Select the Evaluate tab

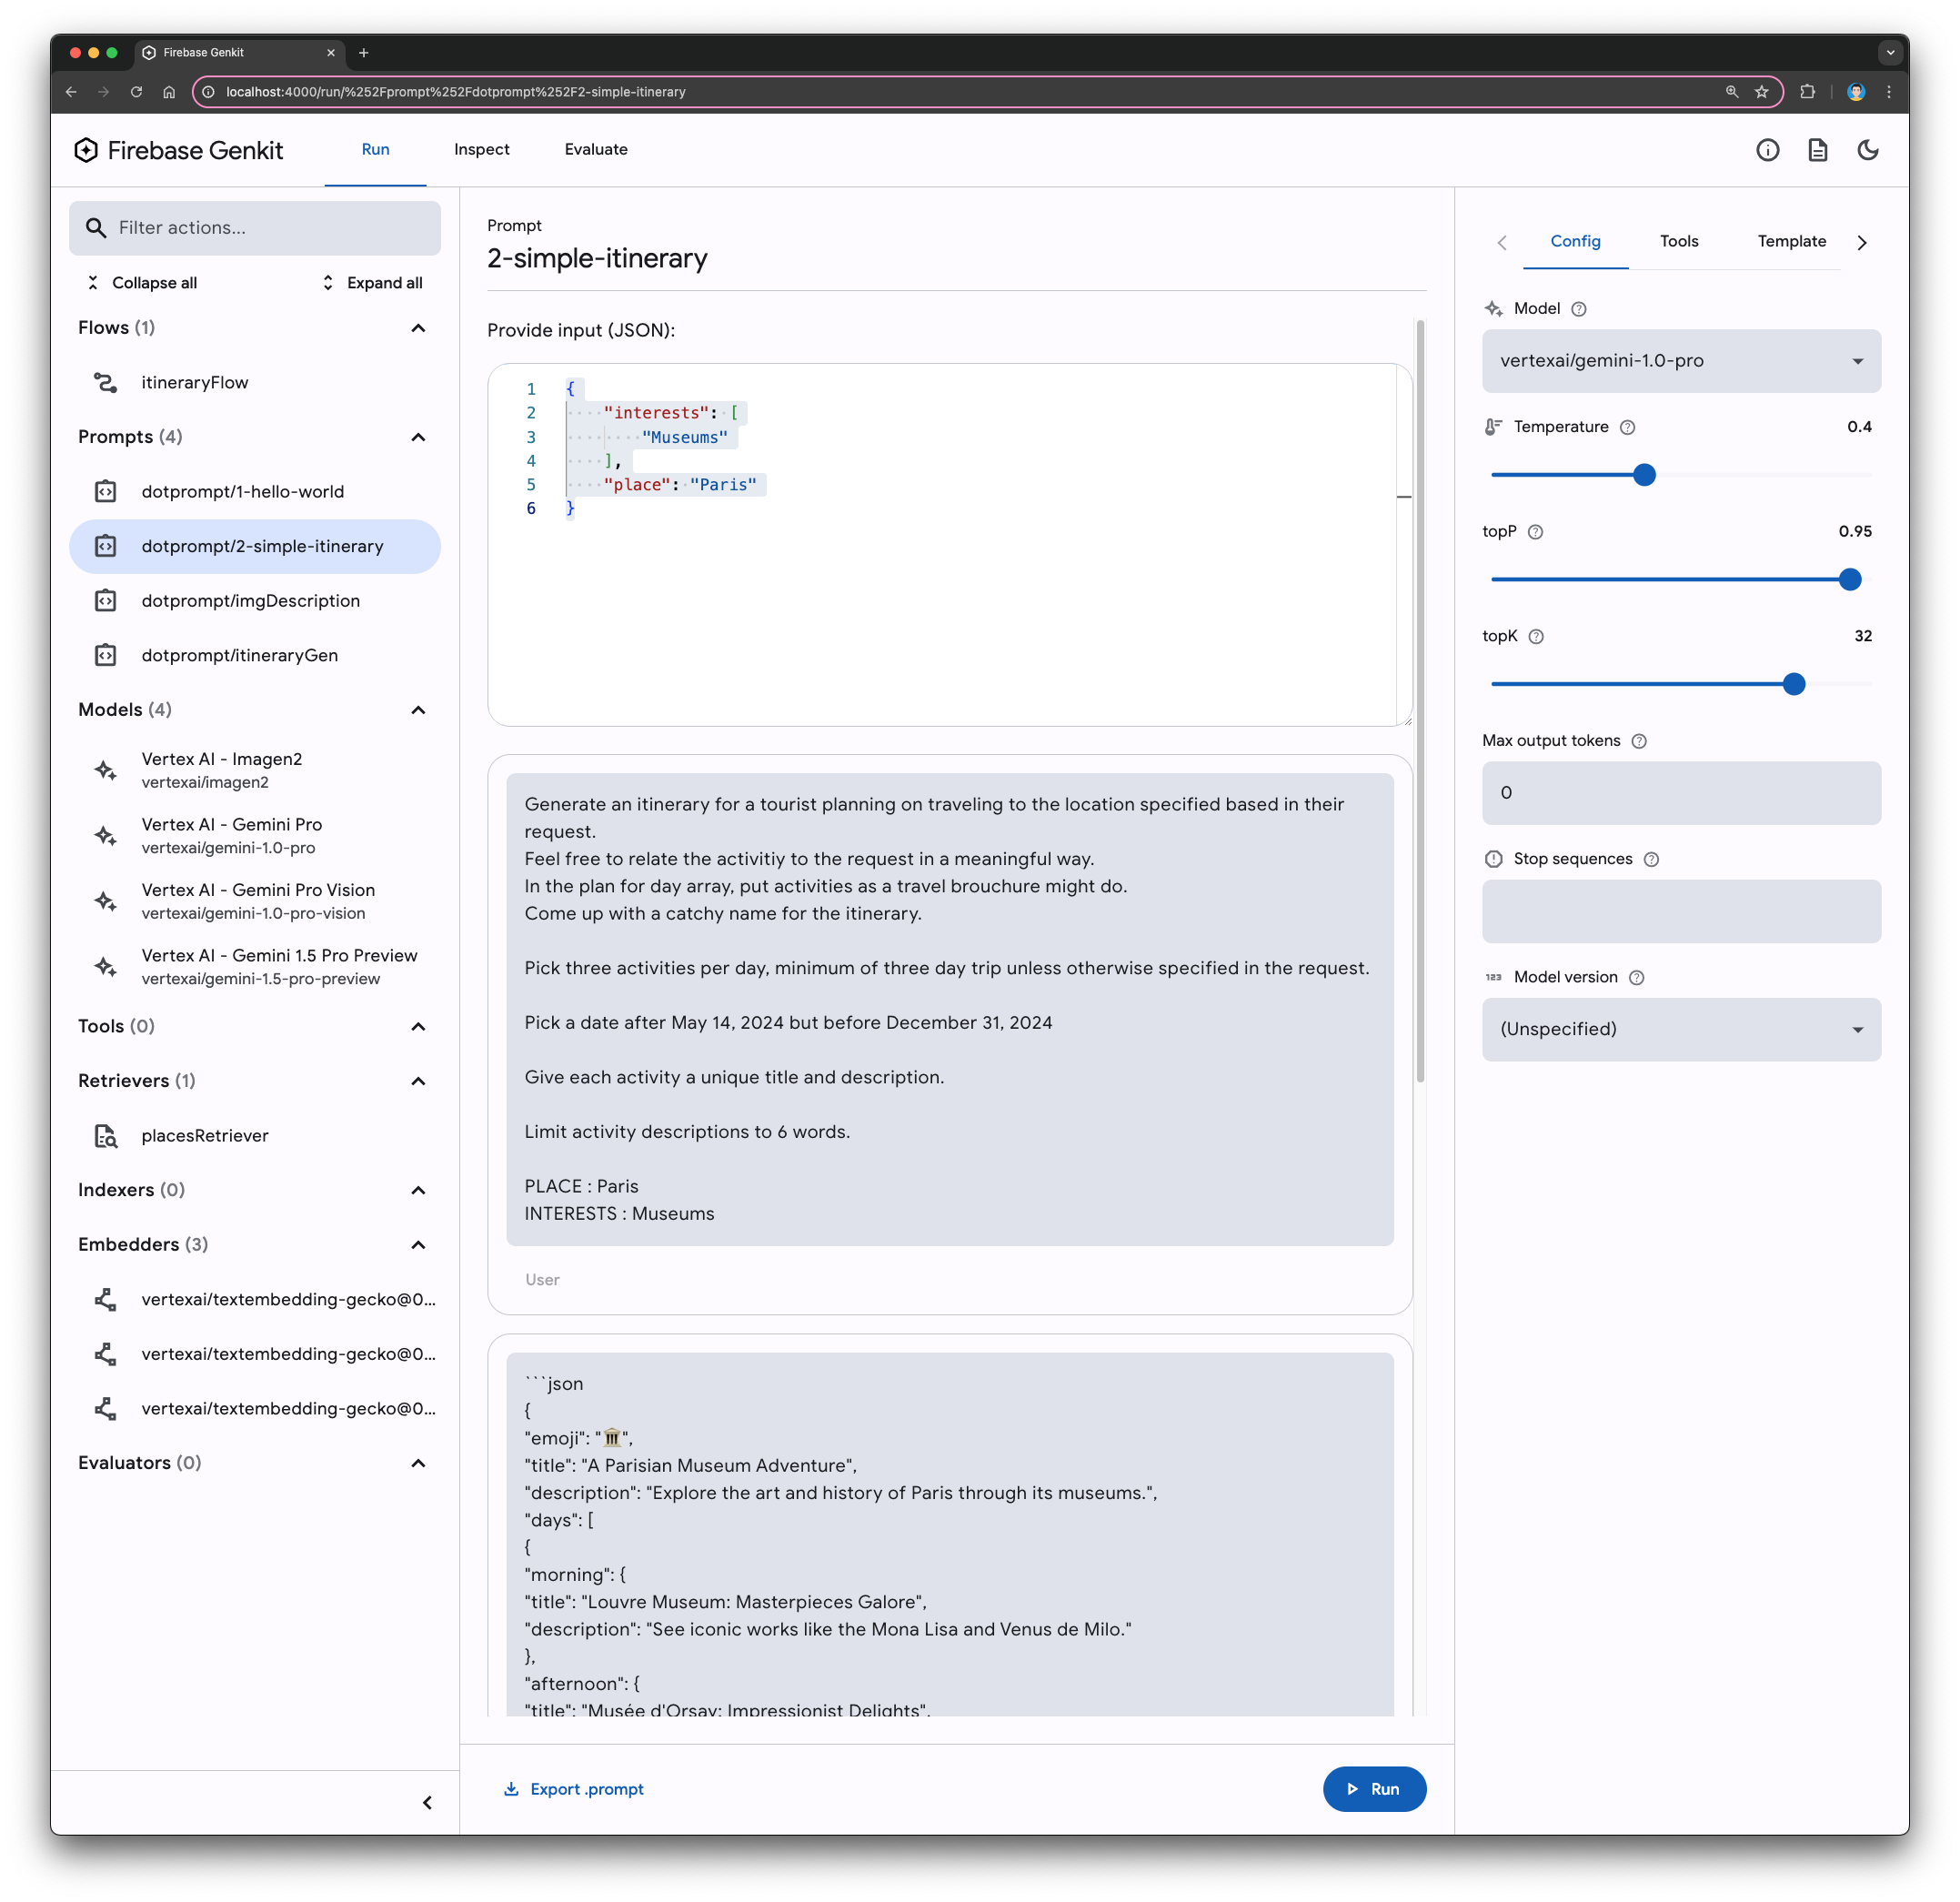(x=595, y=149)
